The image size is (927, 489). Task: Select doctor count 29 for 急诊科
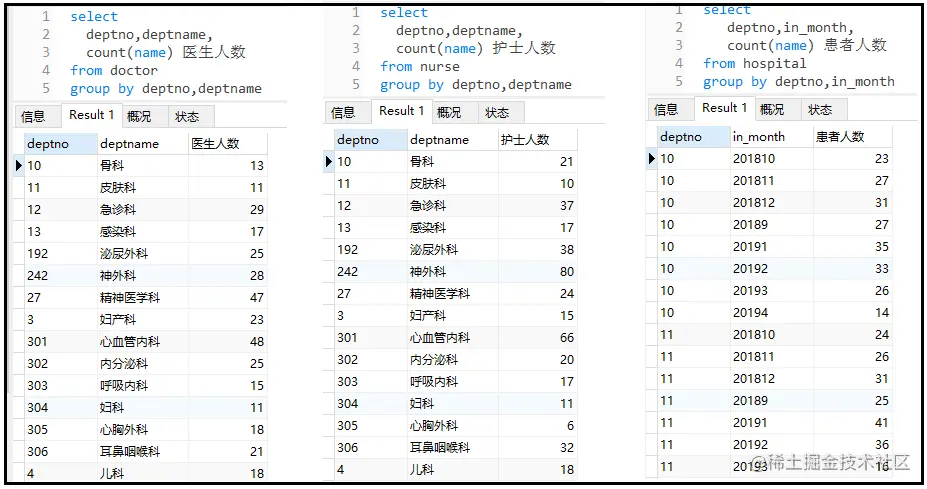point(228,209)
